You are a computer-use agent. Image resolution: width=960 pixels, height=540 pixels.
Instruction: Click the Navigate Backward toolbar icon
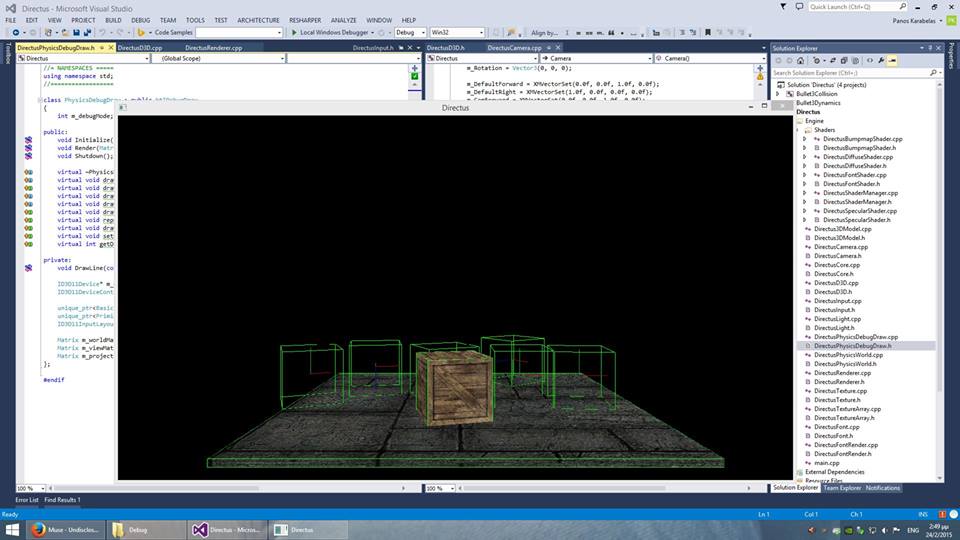click(15, 32)
